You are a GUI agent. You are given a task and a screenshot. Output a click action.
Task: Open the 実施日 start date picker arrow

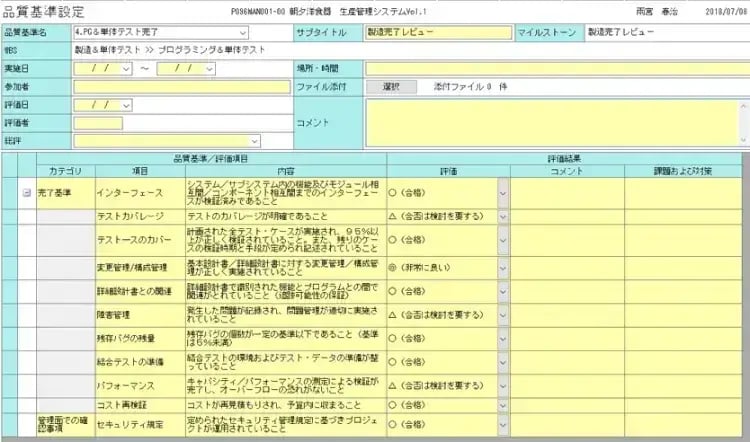click(126, 69)
